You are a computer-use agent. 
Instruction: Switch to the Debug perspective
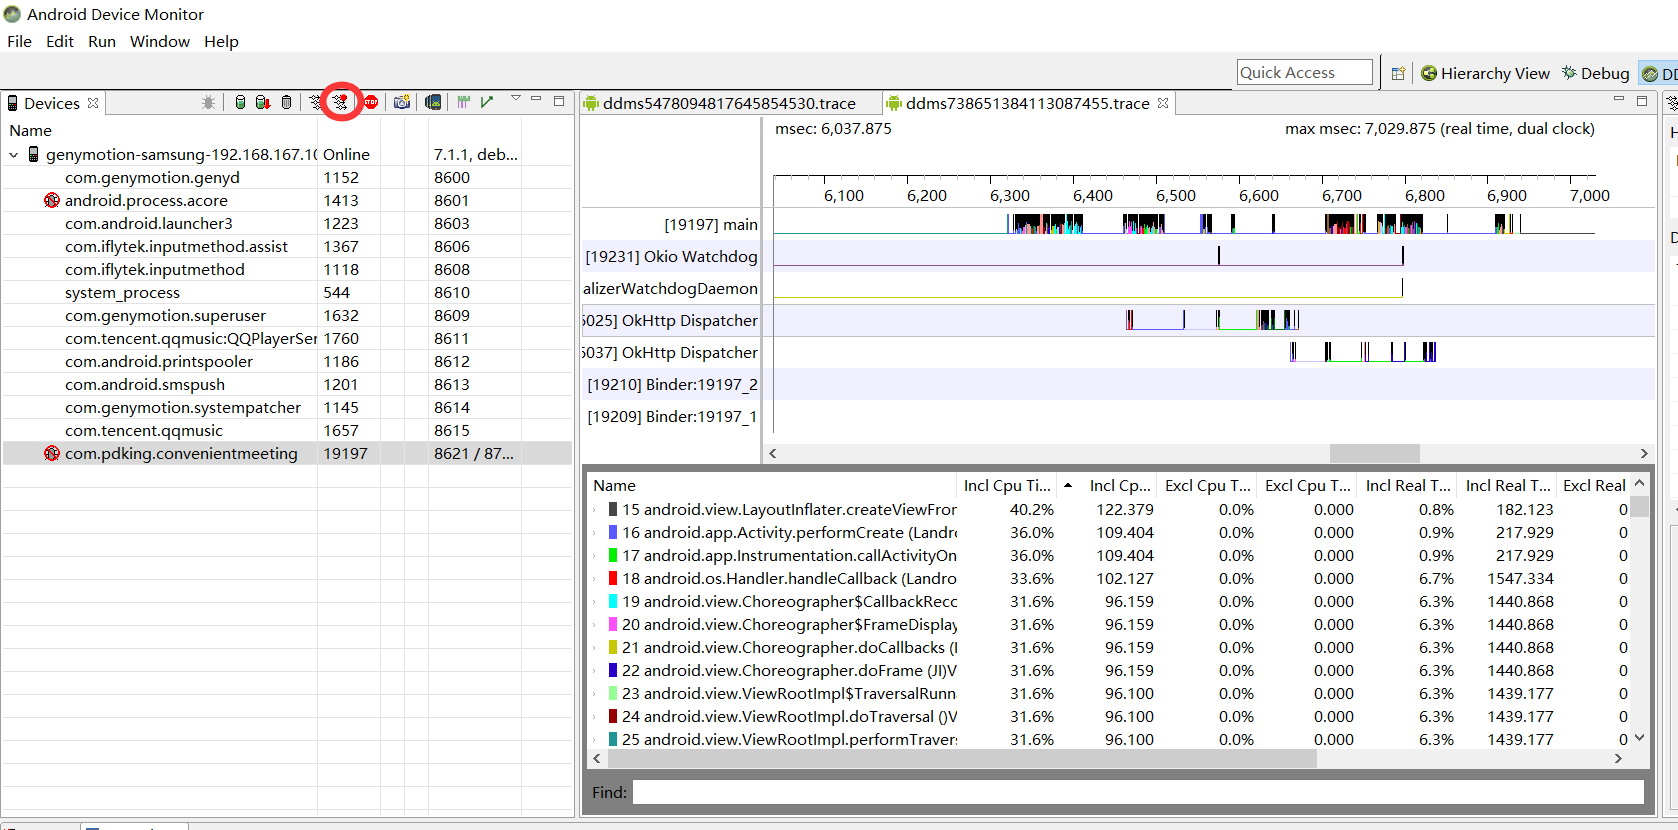(x=1596, y=73)
